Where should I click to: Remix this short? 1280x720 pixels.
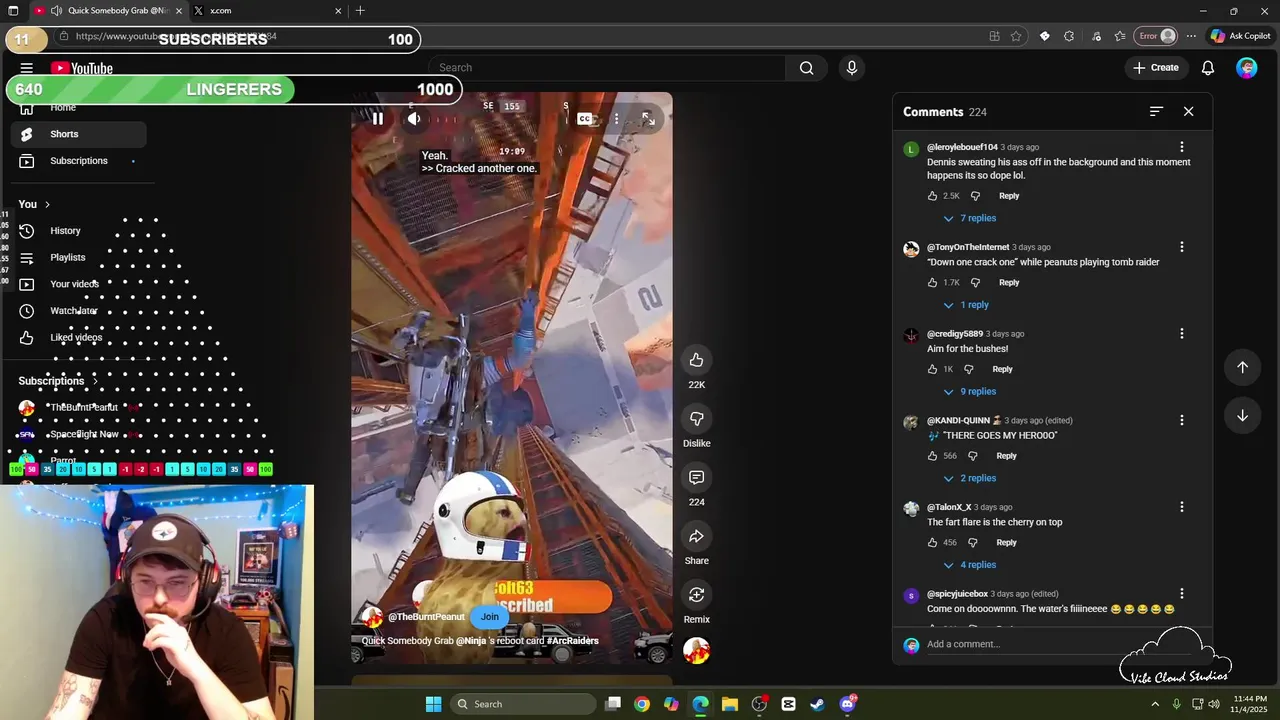[x=697, y=595]
